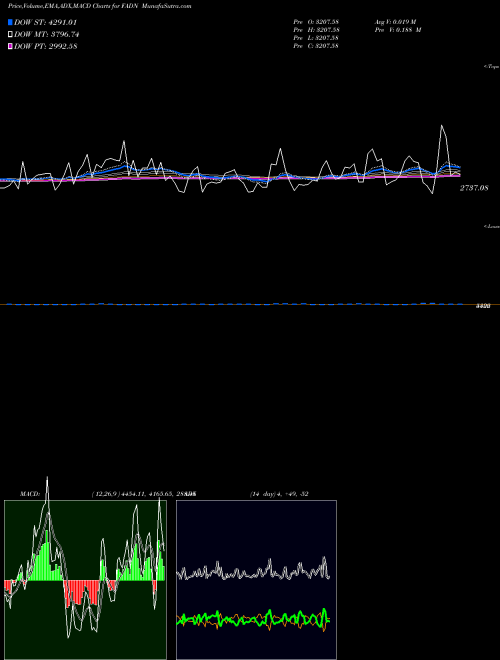Image resolution: width=500 pixels, height=660 pixels.
Task: Select the DOW PT: 2992.58 label
Action: (x=45, y=46)
